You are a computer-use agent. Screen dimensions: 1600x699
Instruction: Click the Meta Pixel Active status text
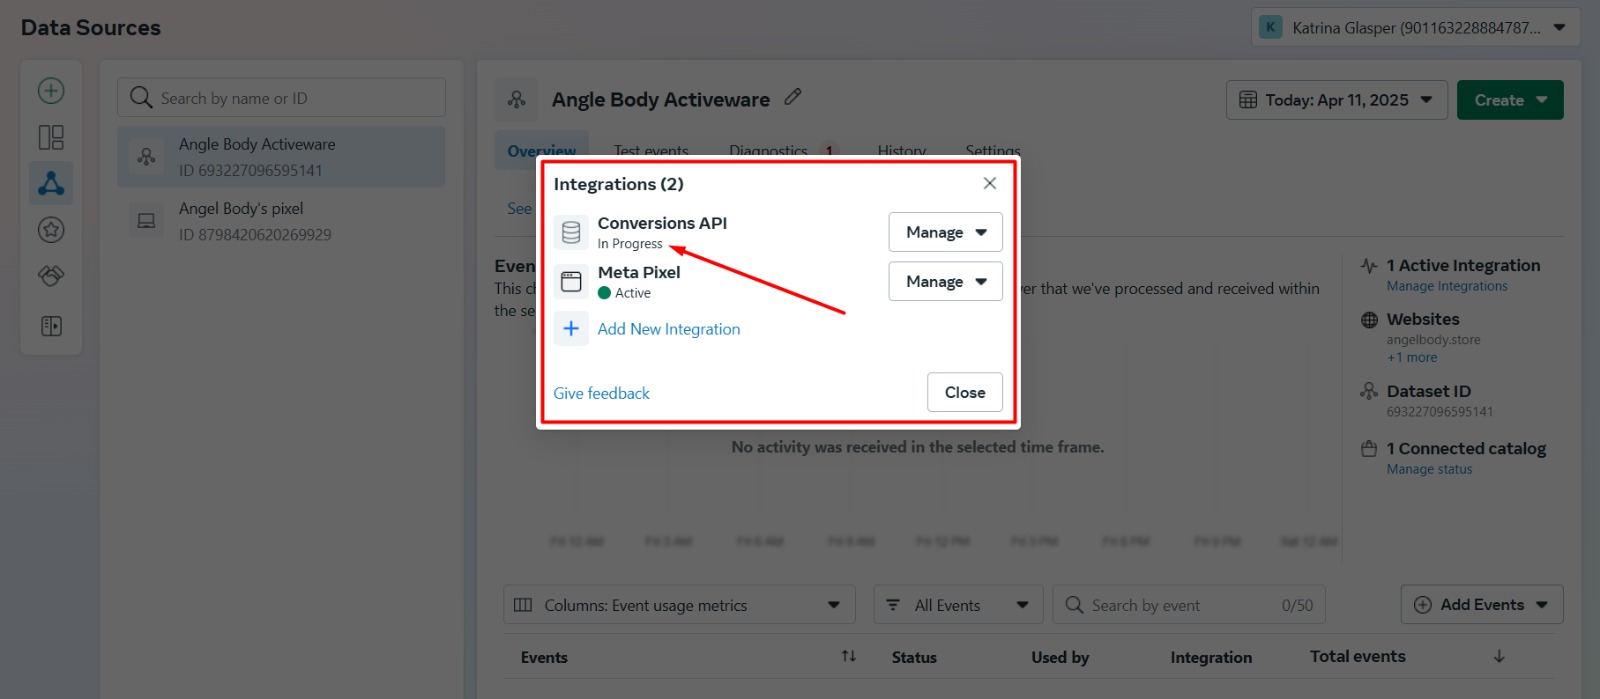[x=633, y=293]
